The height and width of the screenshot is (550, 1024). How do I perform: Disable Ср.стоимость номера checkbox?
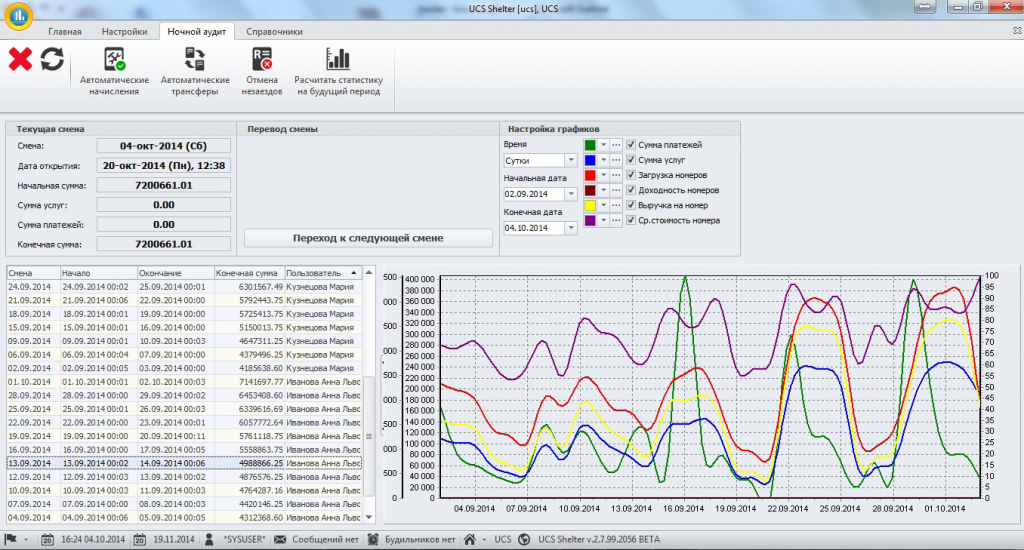pos(631,220)
